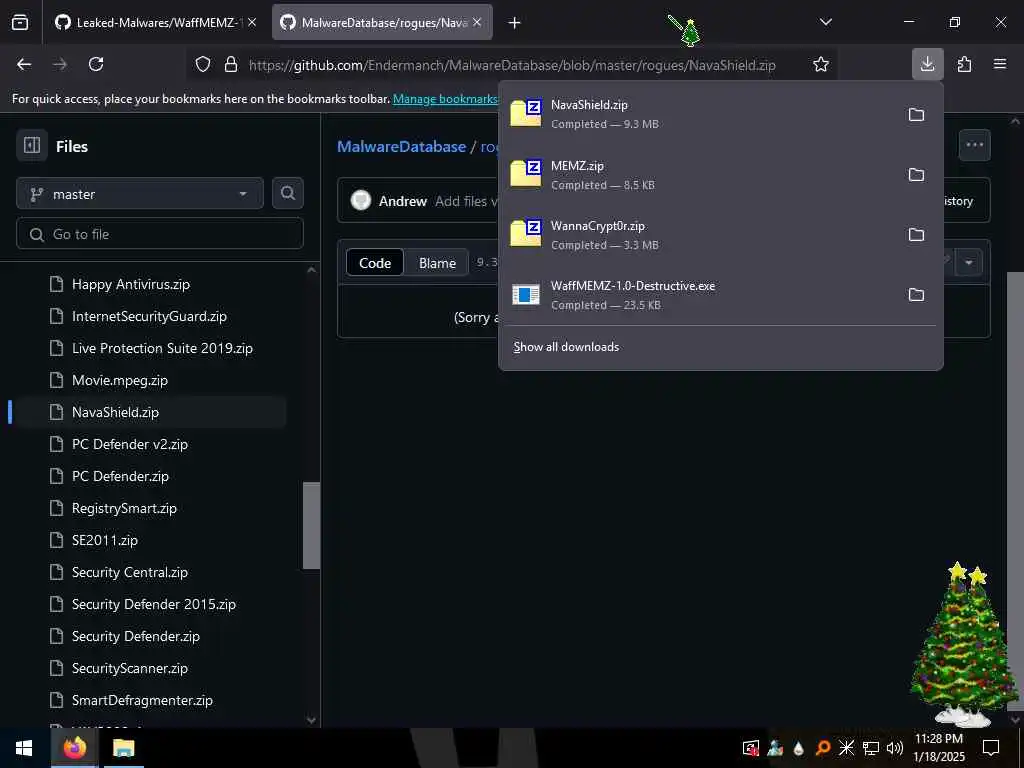Select Live Protection Suite 2019.zip
This screenshot has width=1024, height=768.
click(x=162, y=348)
